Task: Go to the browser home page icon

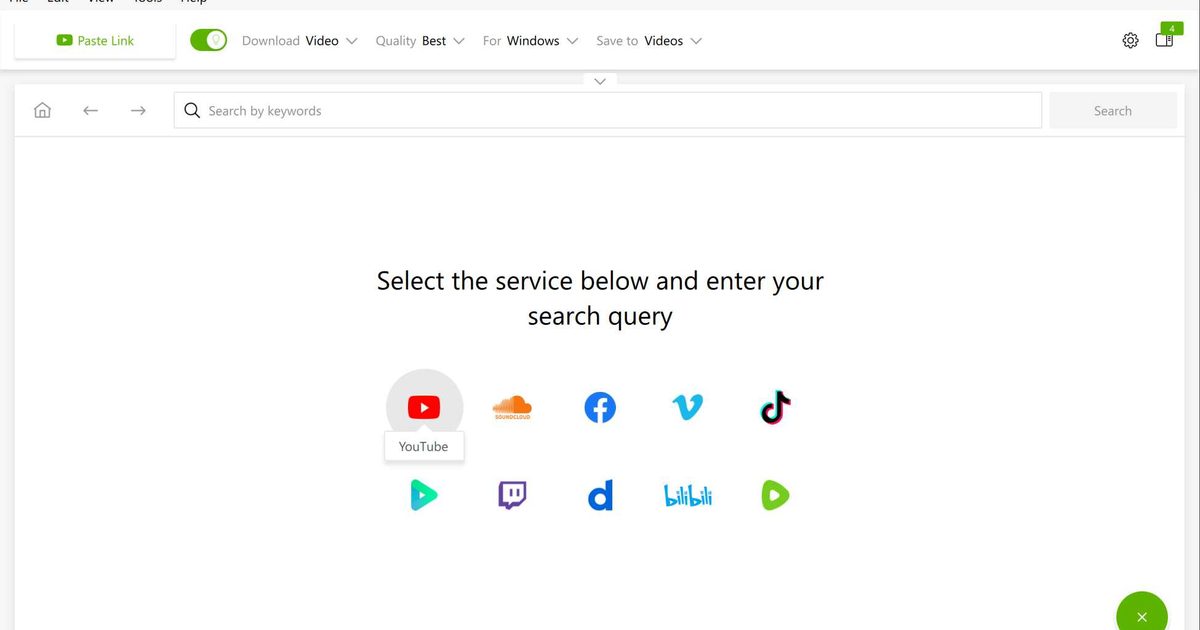Action: [42, 111]
